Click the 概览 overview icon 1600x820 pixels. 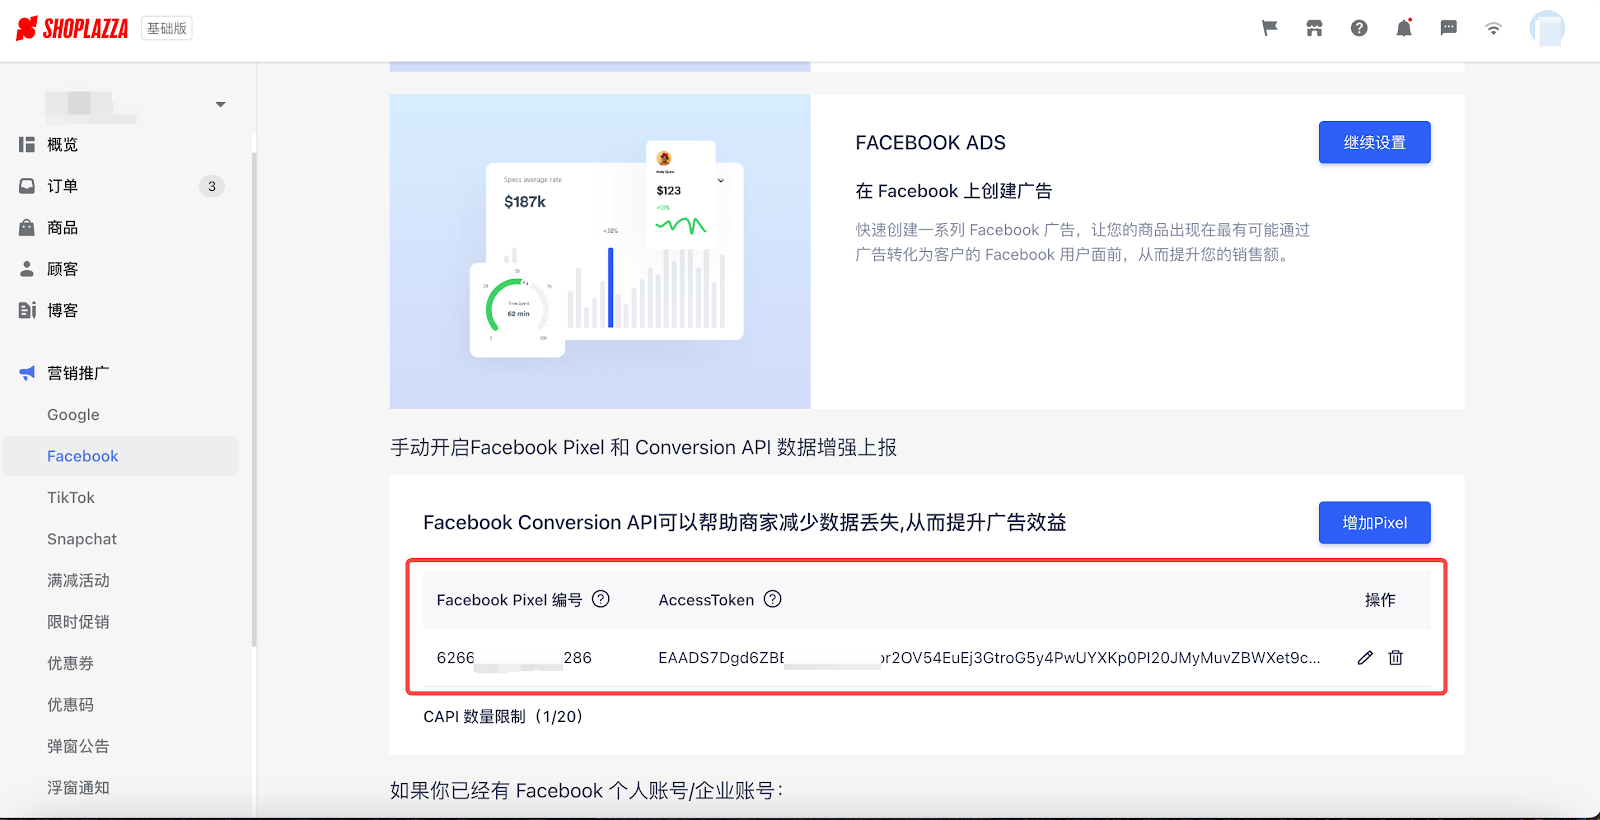click(27, 145)
